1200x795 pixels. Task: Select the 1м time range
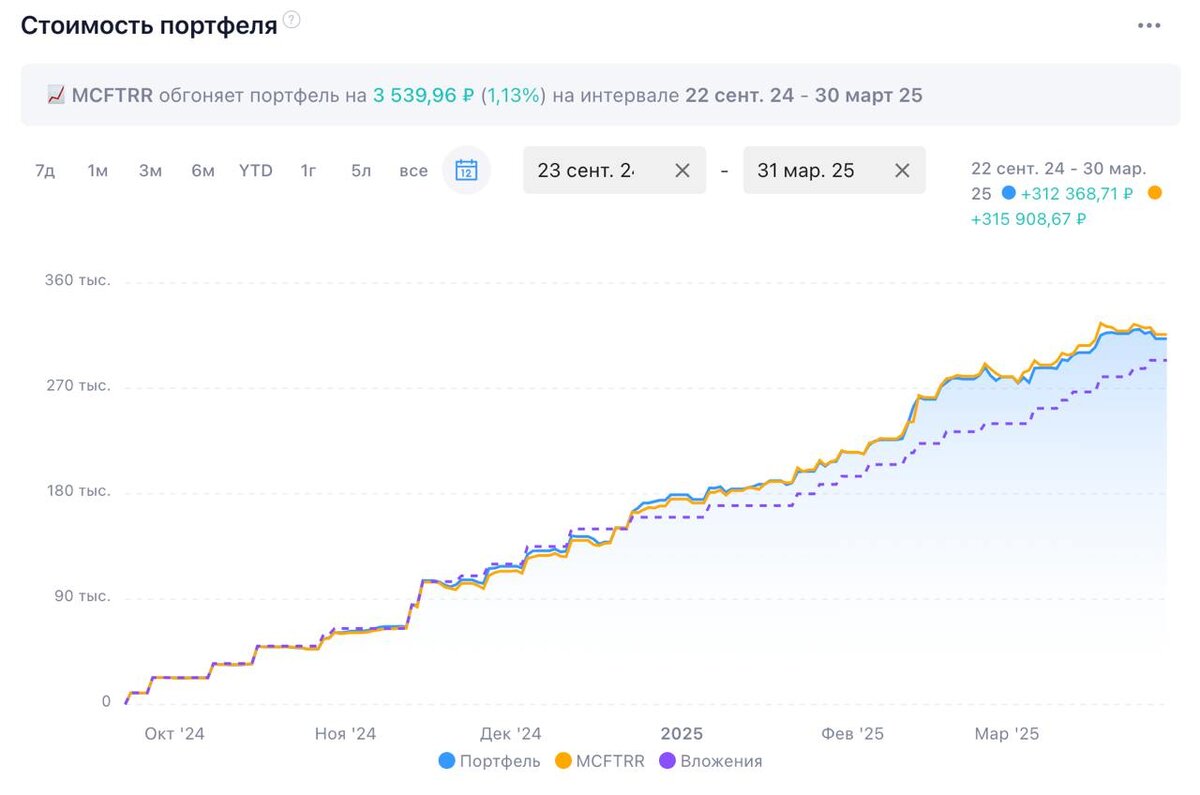(x=97, y=170)
